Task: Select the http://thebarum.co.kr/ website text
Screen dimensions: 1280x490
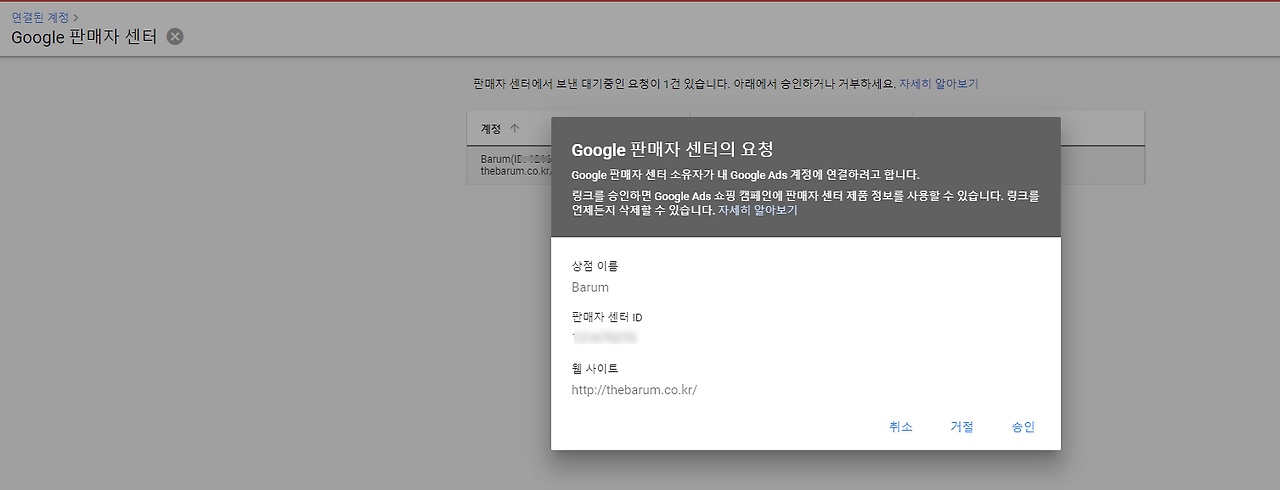Action: click(634, 390)
